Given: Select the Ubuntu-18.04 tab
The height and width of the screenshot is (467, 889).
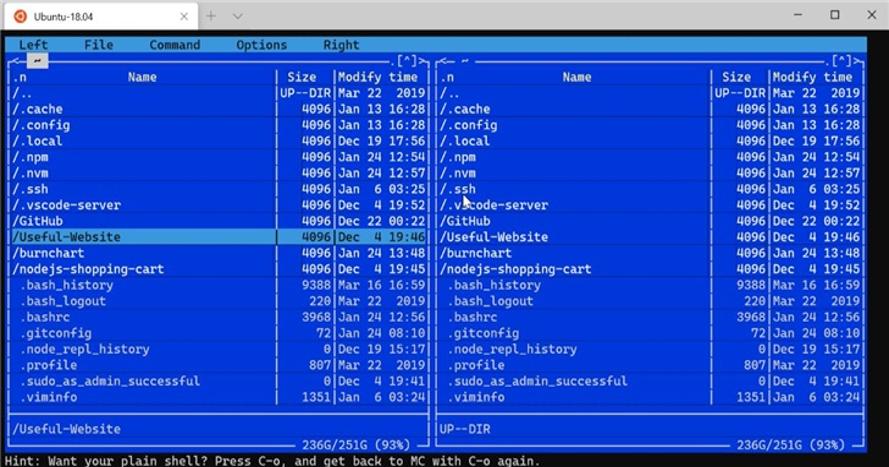Looking at the screenshot, I should click(x=101, y=16).
